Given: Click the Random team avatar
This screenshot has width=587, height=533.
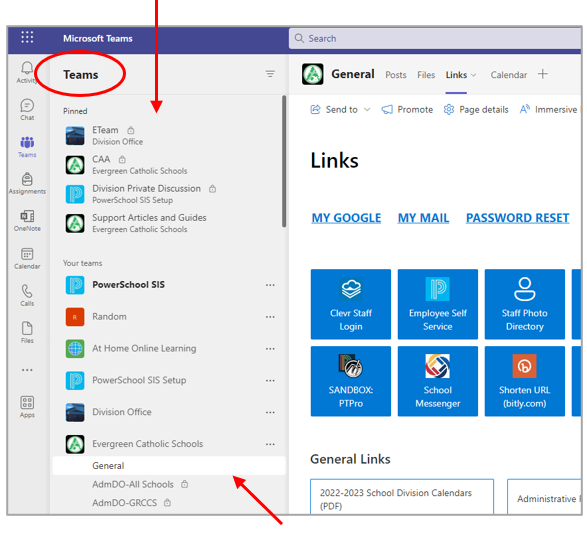Looking at the screenshot, I should pyautogui.click(x=75, y=317).
